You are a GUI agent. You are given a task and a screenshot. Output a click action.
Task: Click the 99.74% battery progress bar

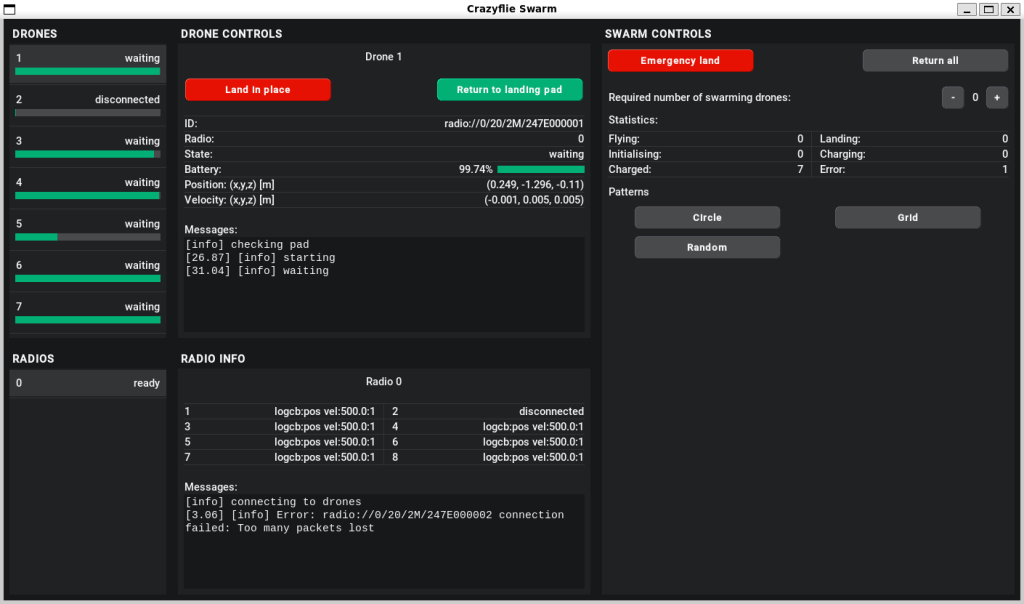(x=541, y=169)
